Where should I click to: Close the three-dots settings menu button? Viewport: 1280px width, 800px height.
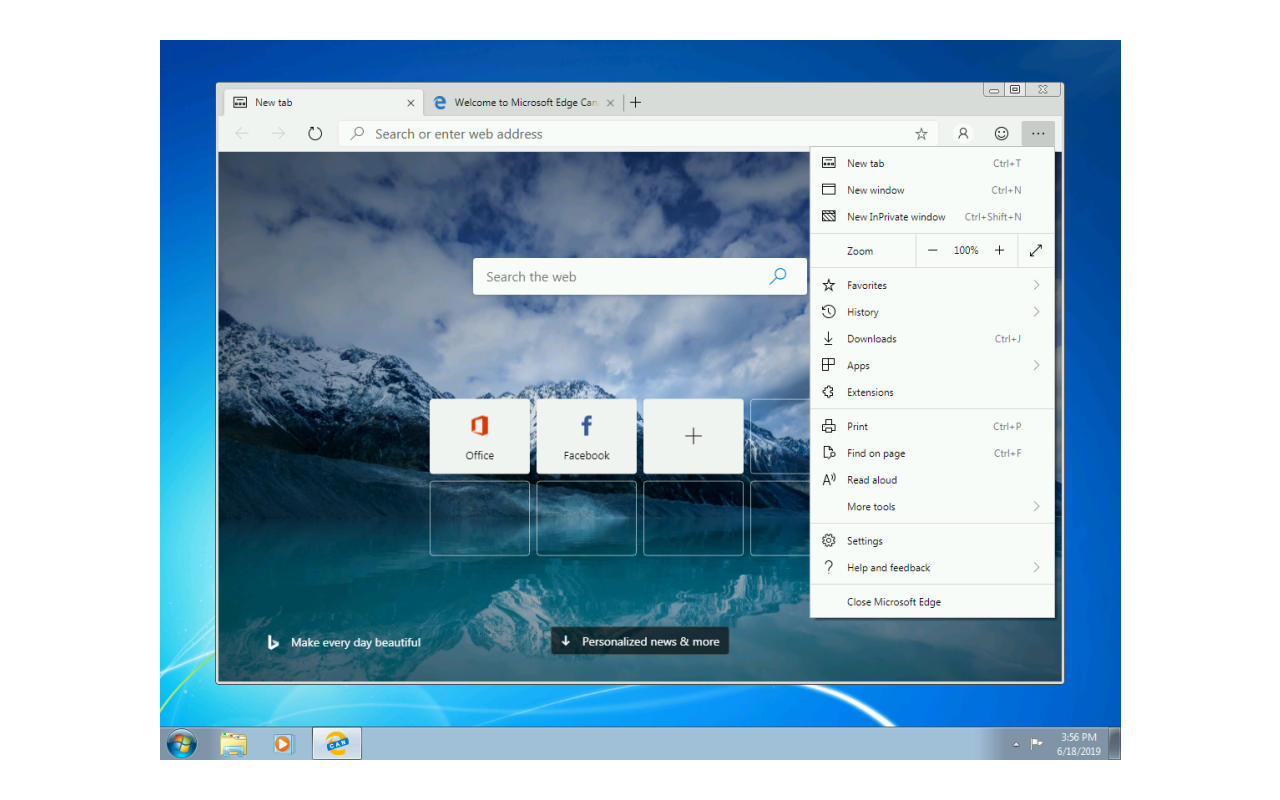pyautogui.click(x=1038, y=133)
